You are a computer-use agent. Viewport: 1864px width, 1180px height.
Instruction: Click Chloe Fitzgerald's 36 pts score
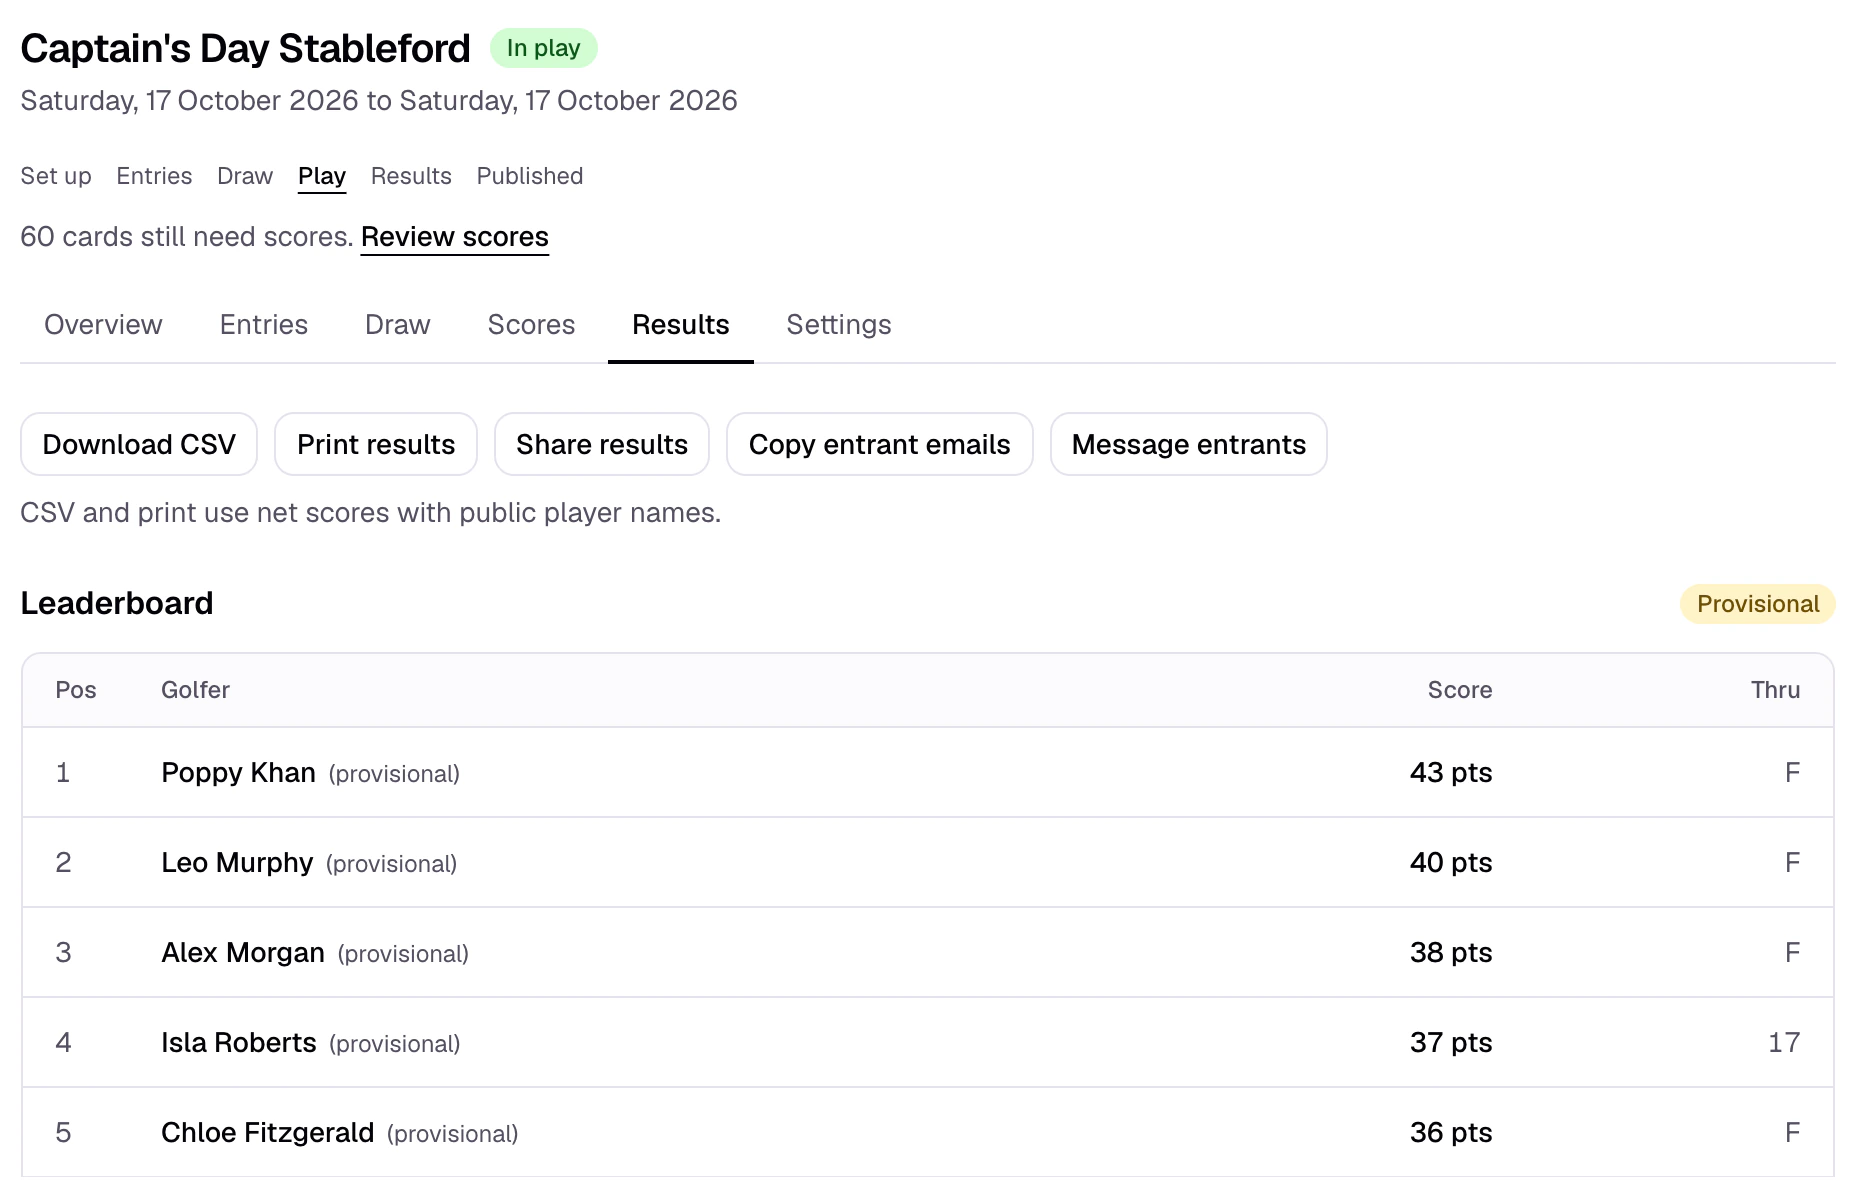[x=1451, y=1133]
